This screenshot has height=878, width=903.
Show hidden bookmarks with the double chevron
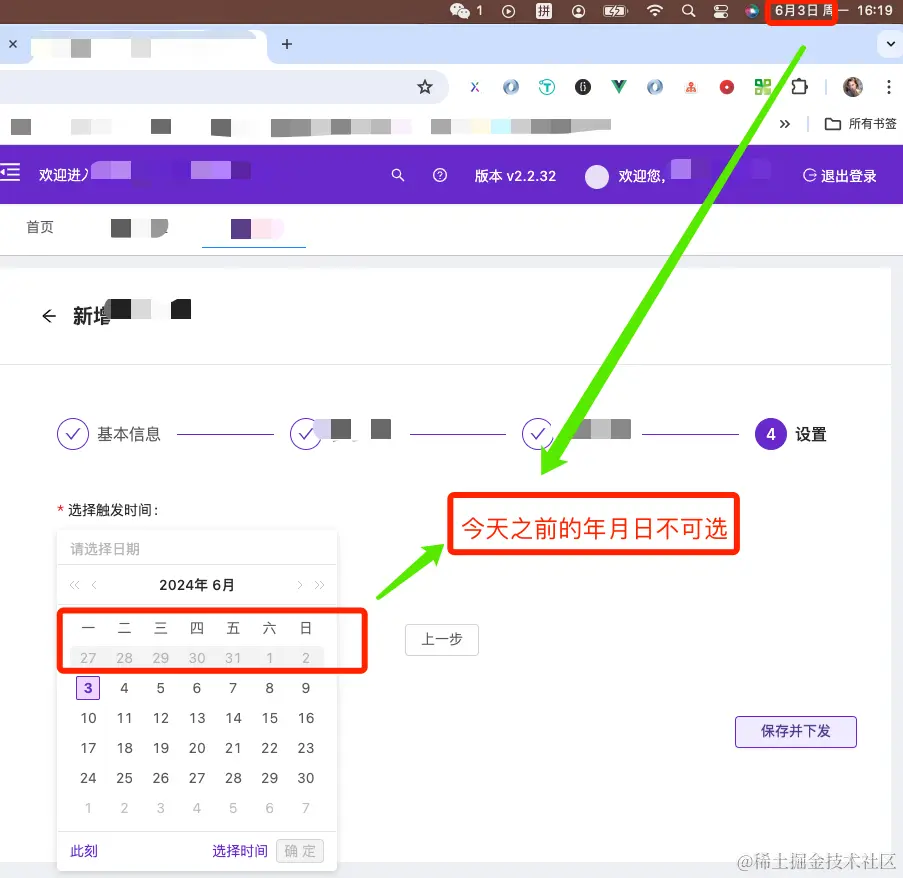point(784,124)
